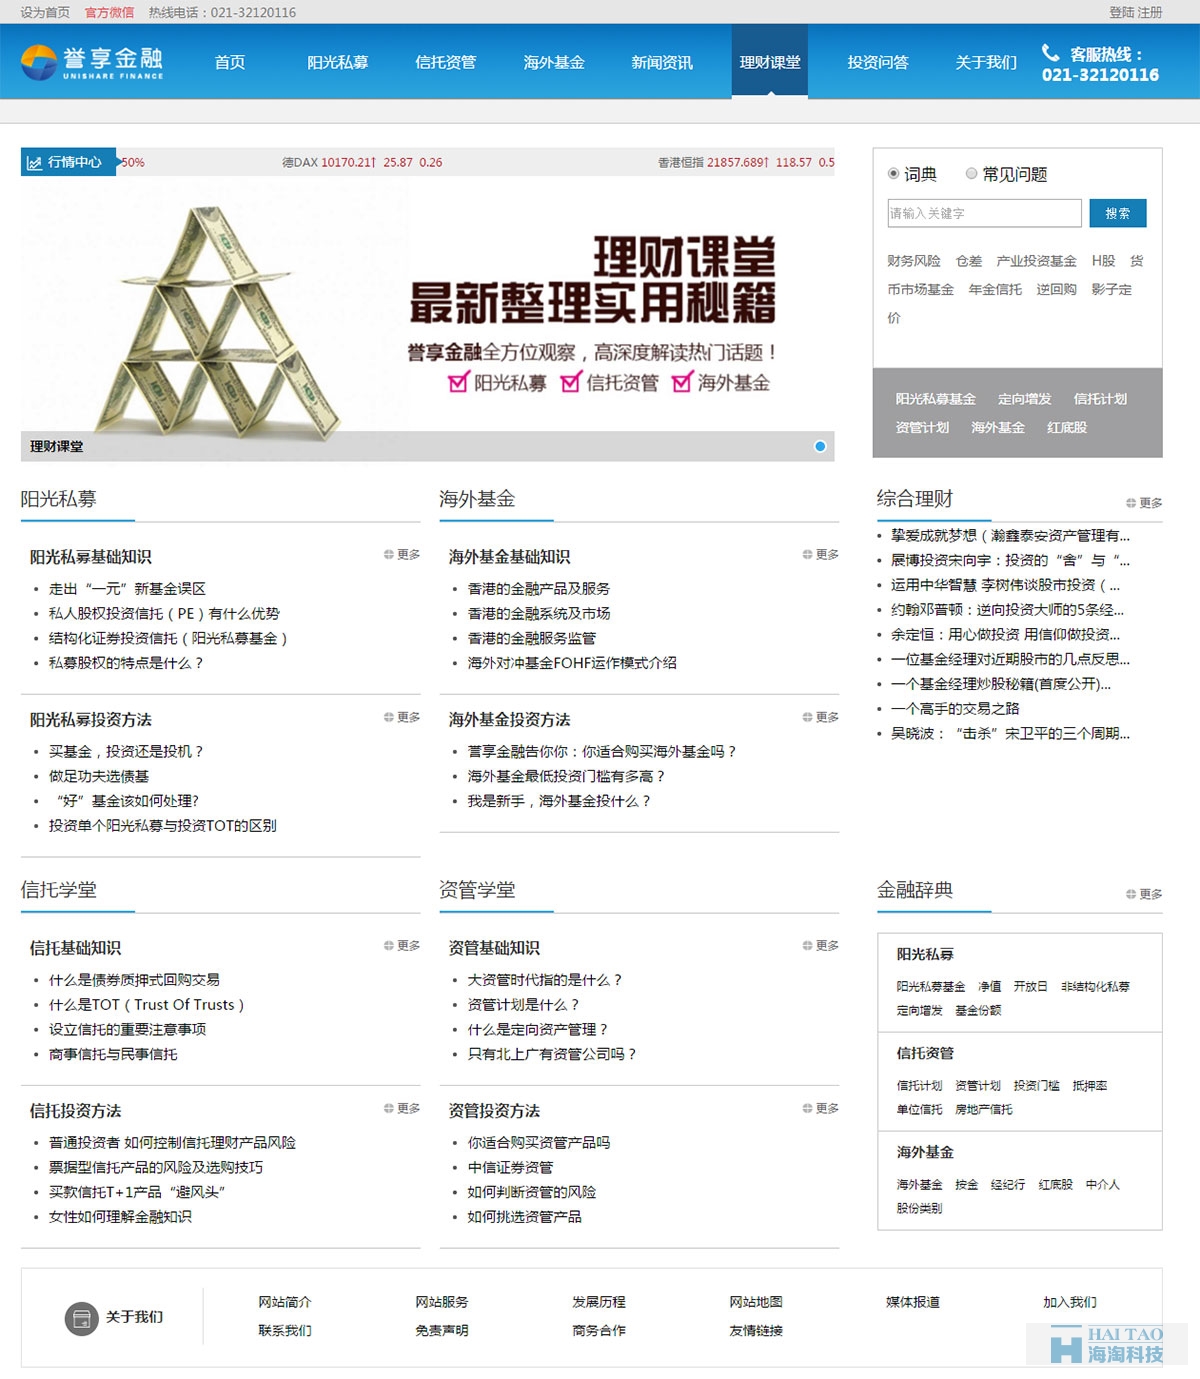Open the 海外基金 navigation item
The image size is (1200, 1379).
click(x=554, y=62)
